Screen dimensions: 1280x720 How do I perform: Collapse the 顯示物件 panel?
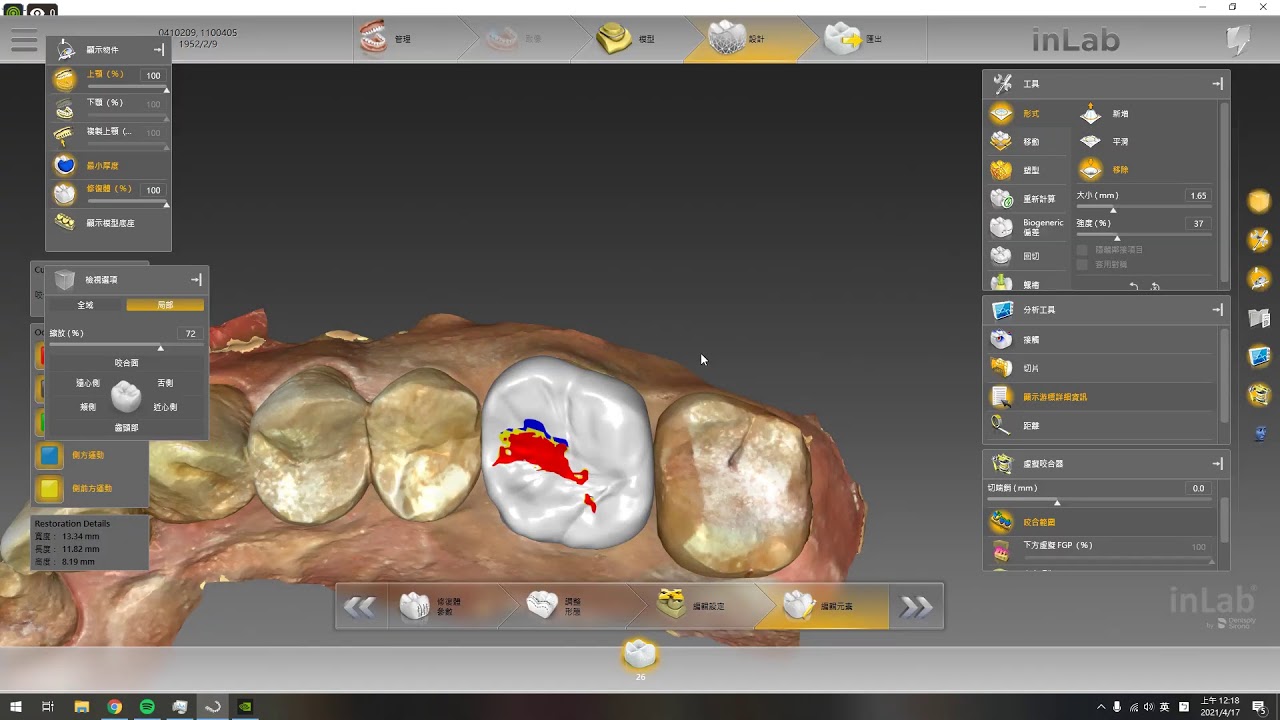click(159, 50)
